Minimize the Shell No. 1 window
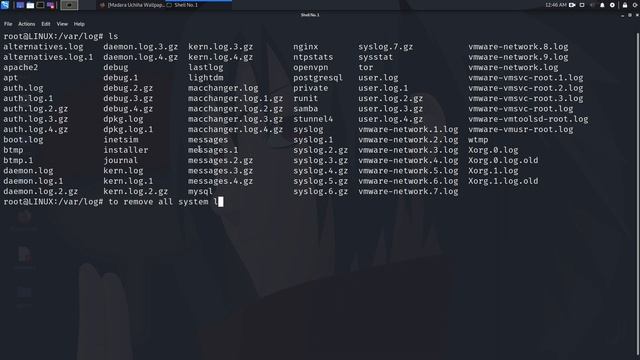640x360 pixels. pyautogui.click(x=622, y=15)
